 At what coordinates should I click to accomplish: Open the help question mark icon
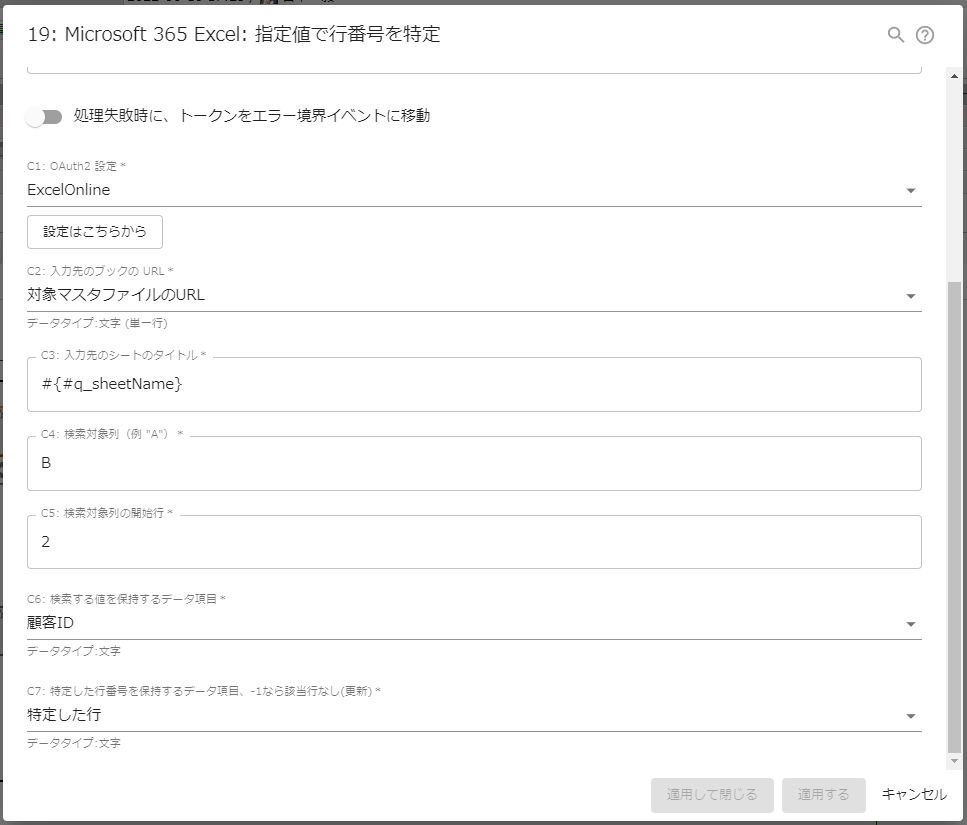coord(925,34)
